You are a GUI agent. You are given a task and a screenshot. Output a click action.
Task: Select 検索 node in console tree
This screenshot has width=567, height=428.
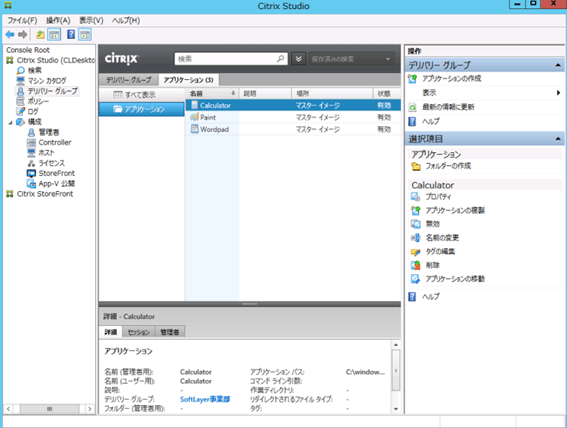35,70
